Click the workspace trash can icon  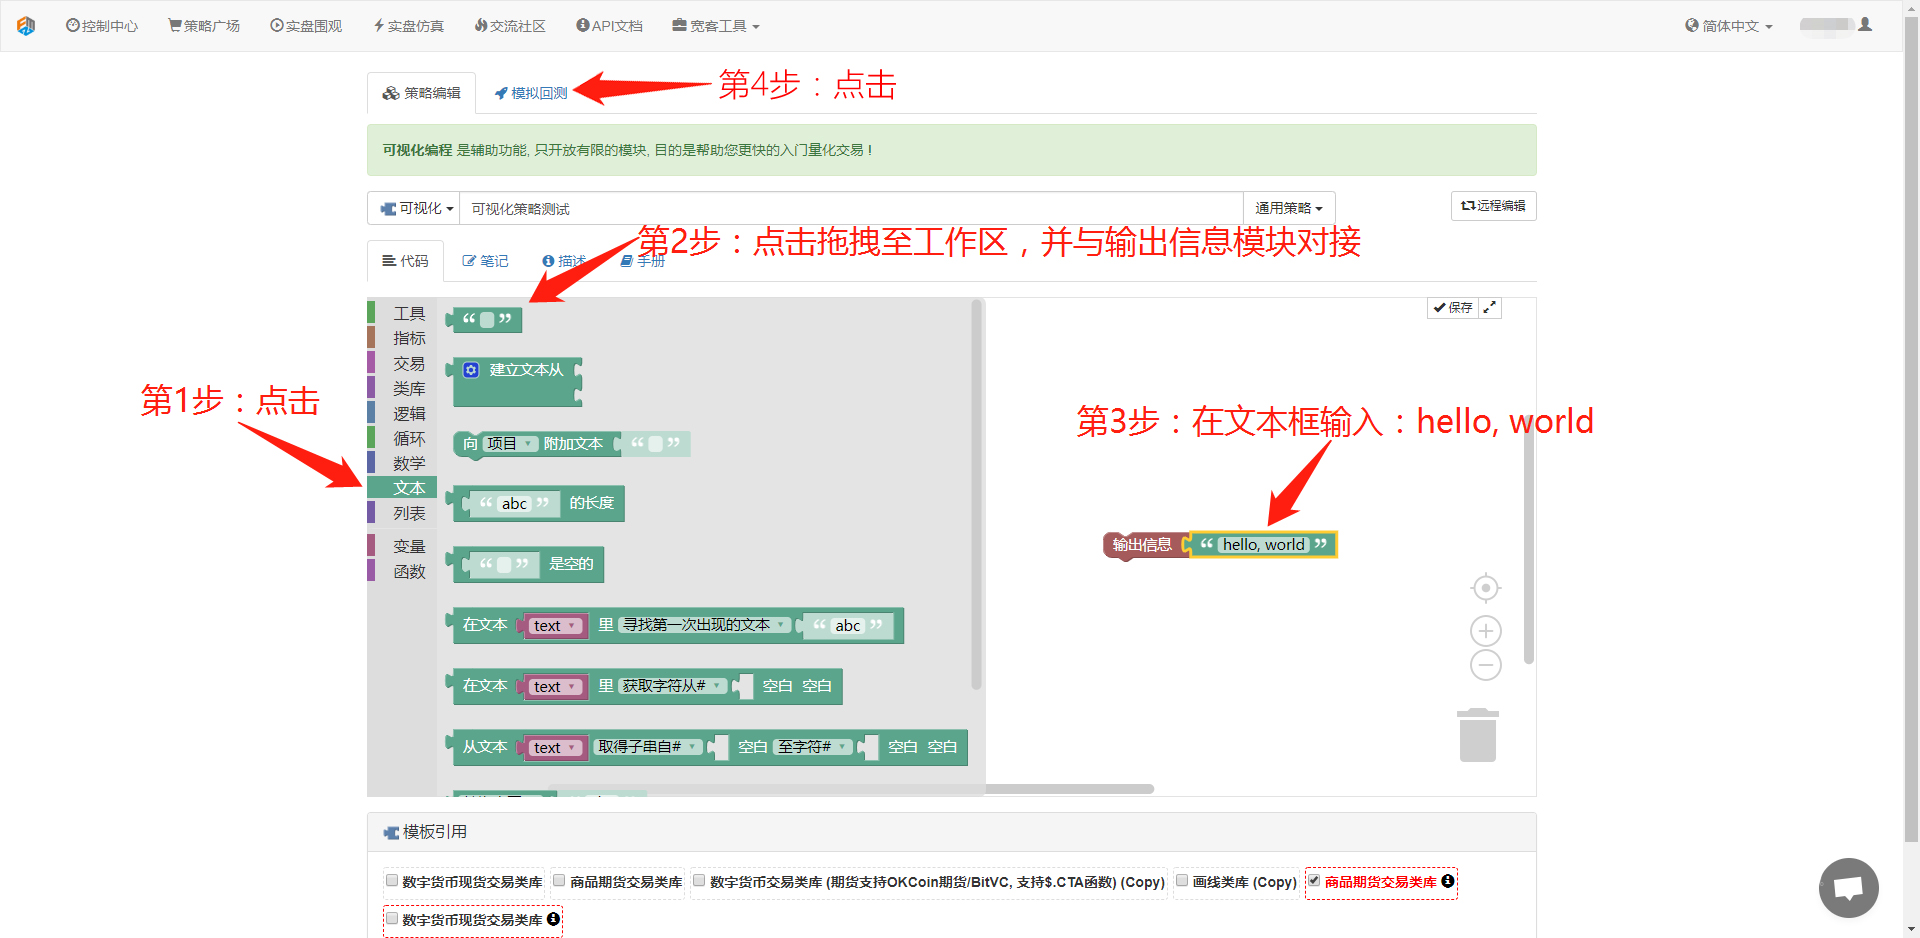coord(1477,736)
